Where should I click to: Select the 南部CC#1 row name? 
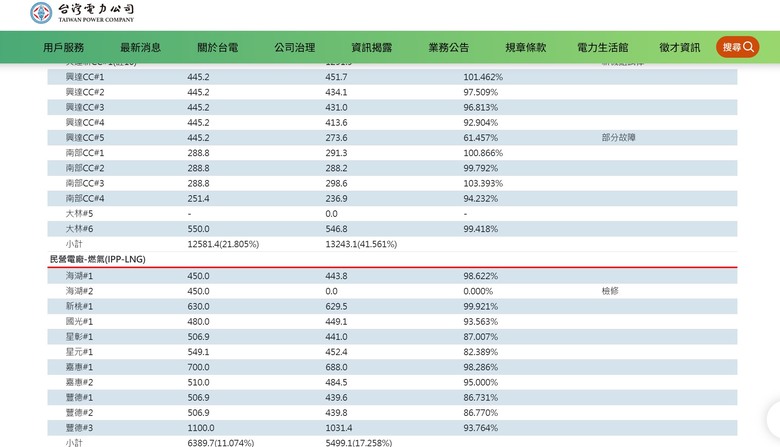[x=85, y=153]
